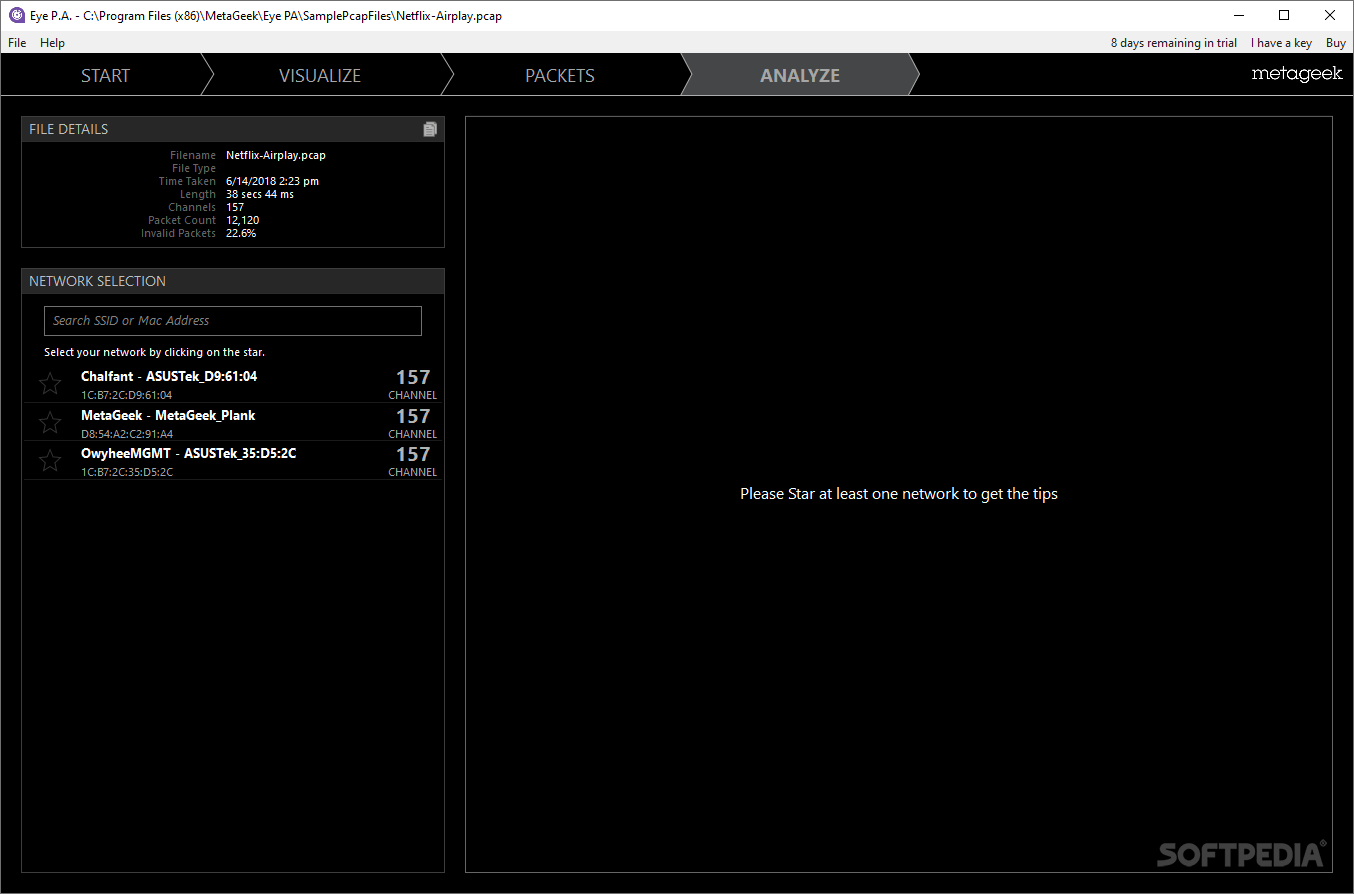
Task: Star the Chalfant - ASUSTek_D9:61:04 network
Action: click(50, 384)
